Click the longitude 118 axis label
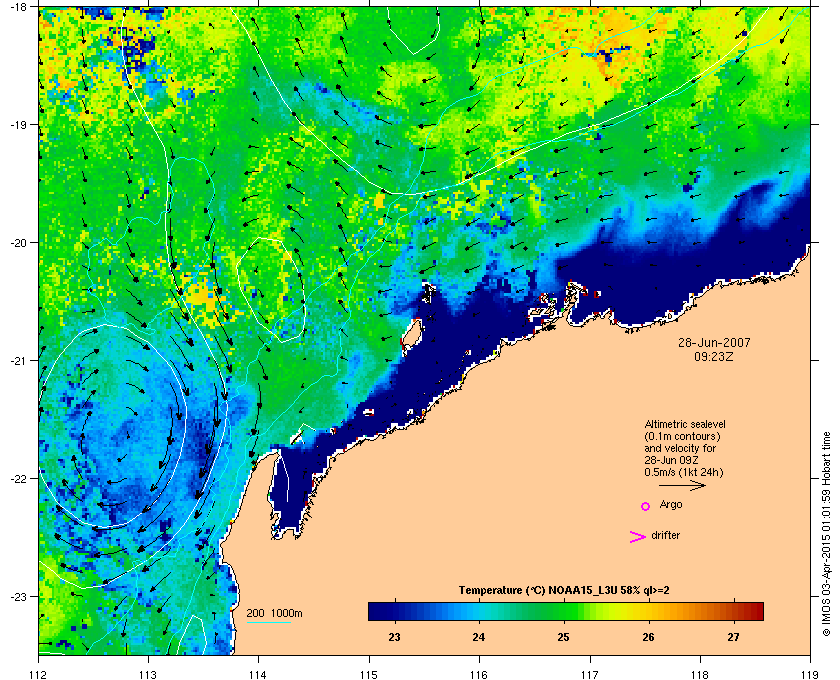 click(x=700, y=674)
